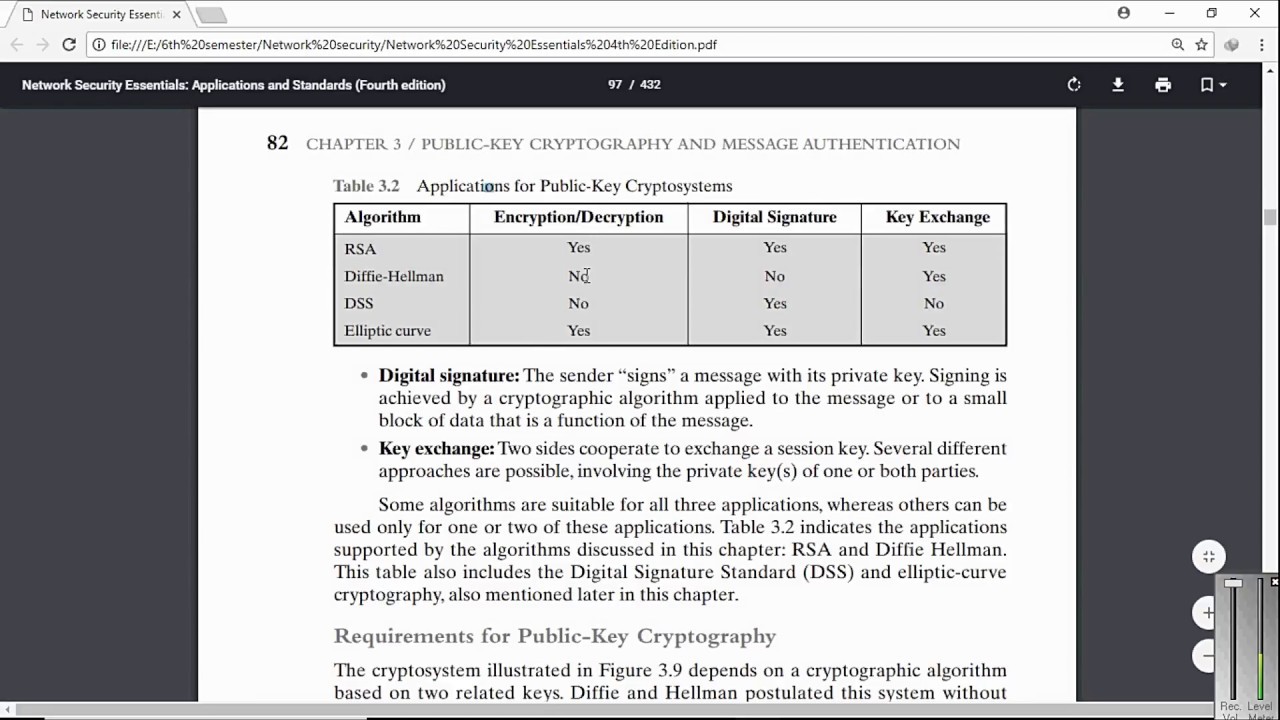Zoom in with the plus button
The height and width of the screenshot is (720, 1280).
[1208, 612]
